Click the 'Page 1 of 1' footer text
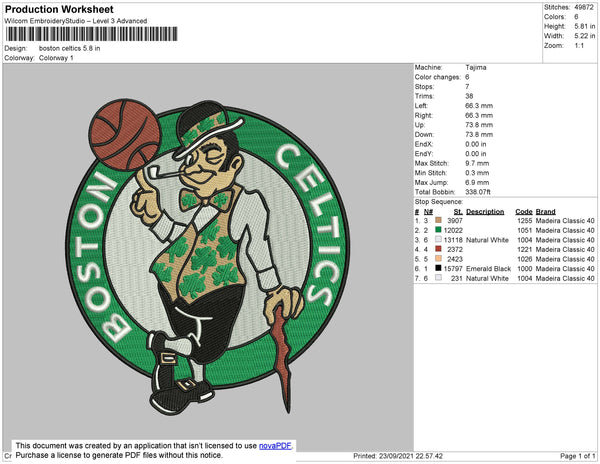600x464 pixels. 578,456
